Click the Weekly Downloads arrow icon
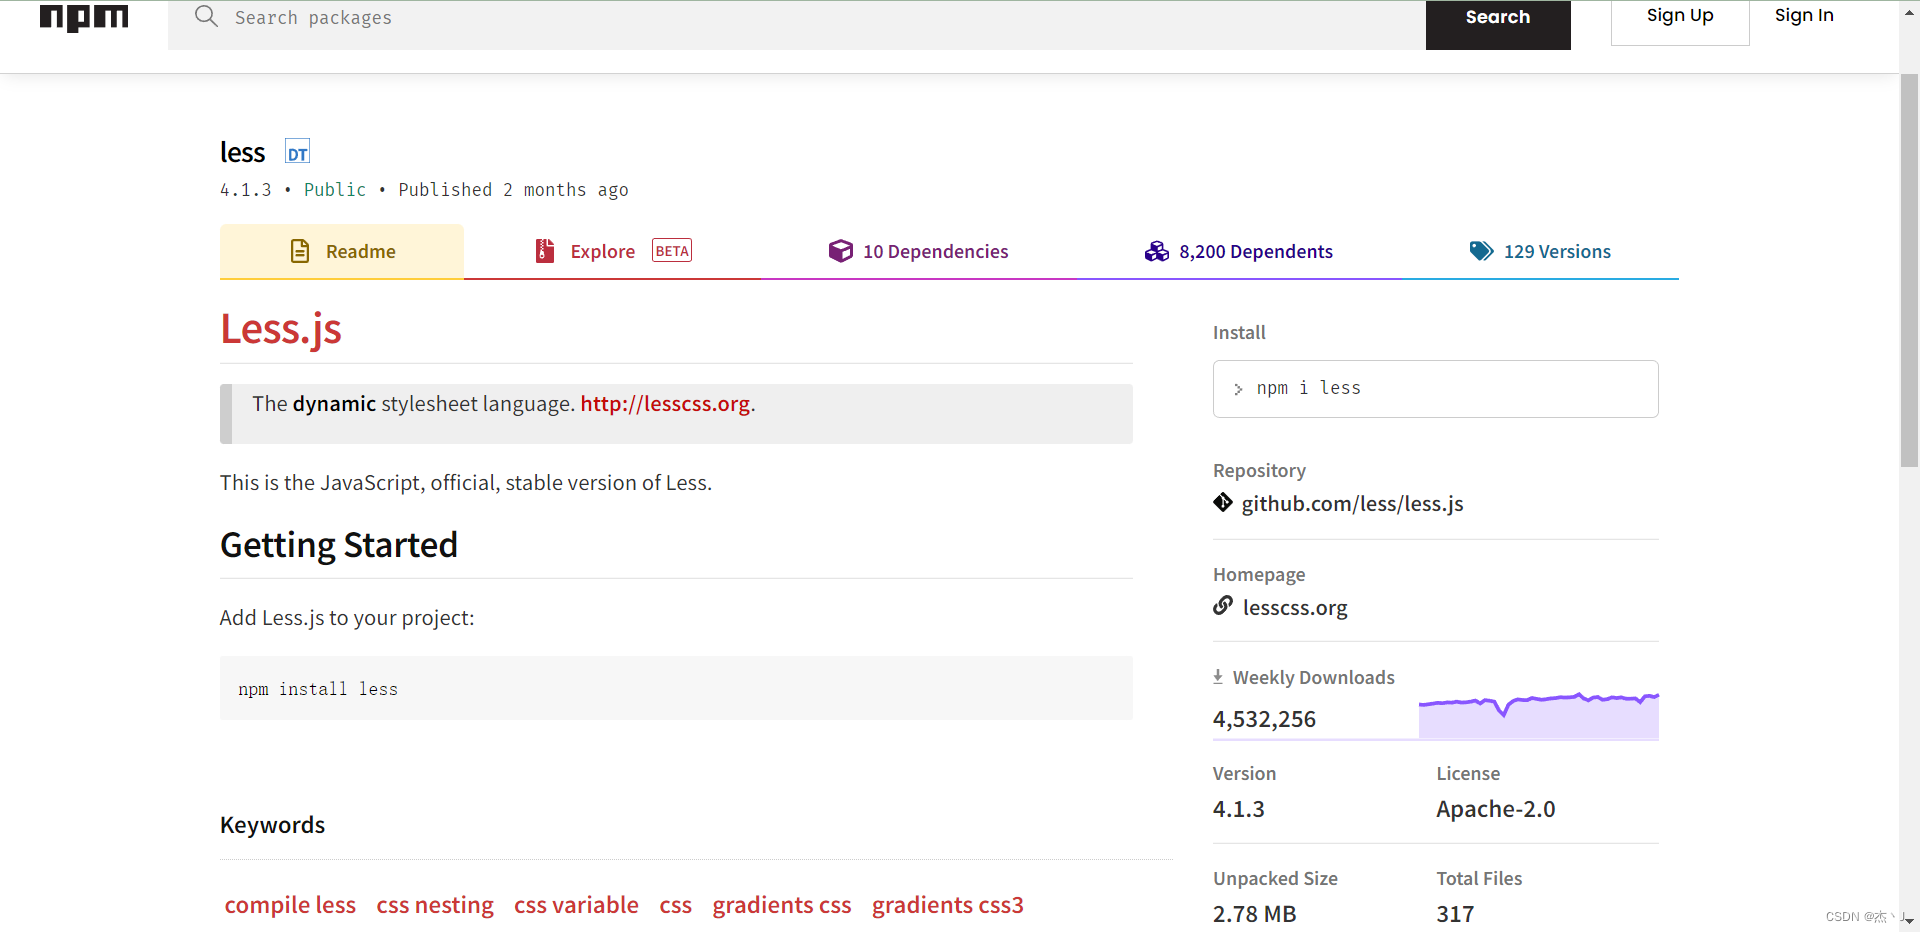Viewport: 1920px width, 932px height. 1218,677
